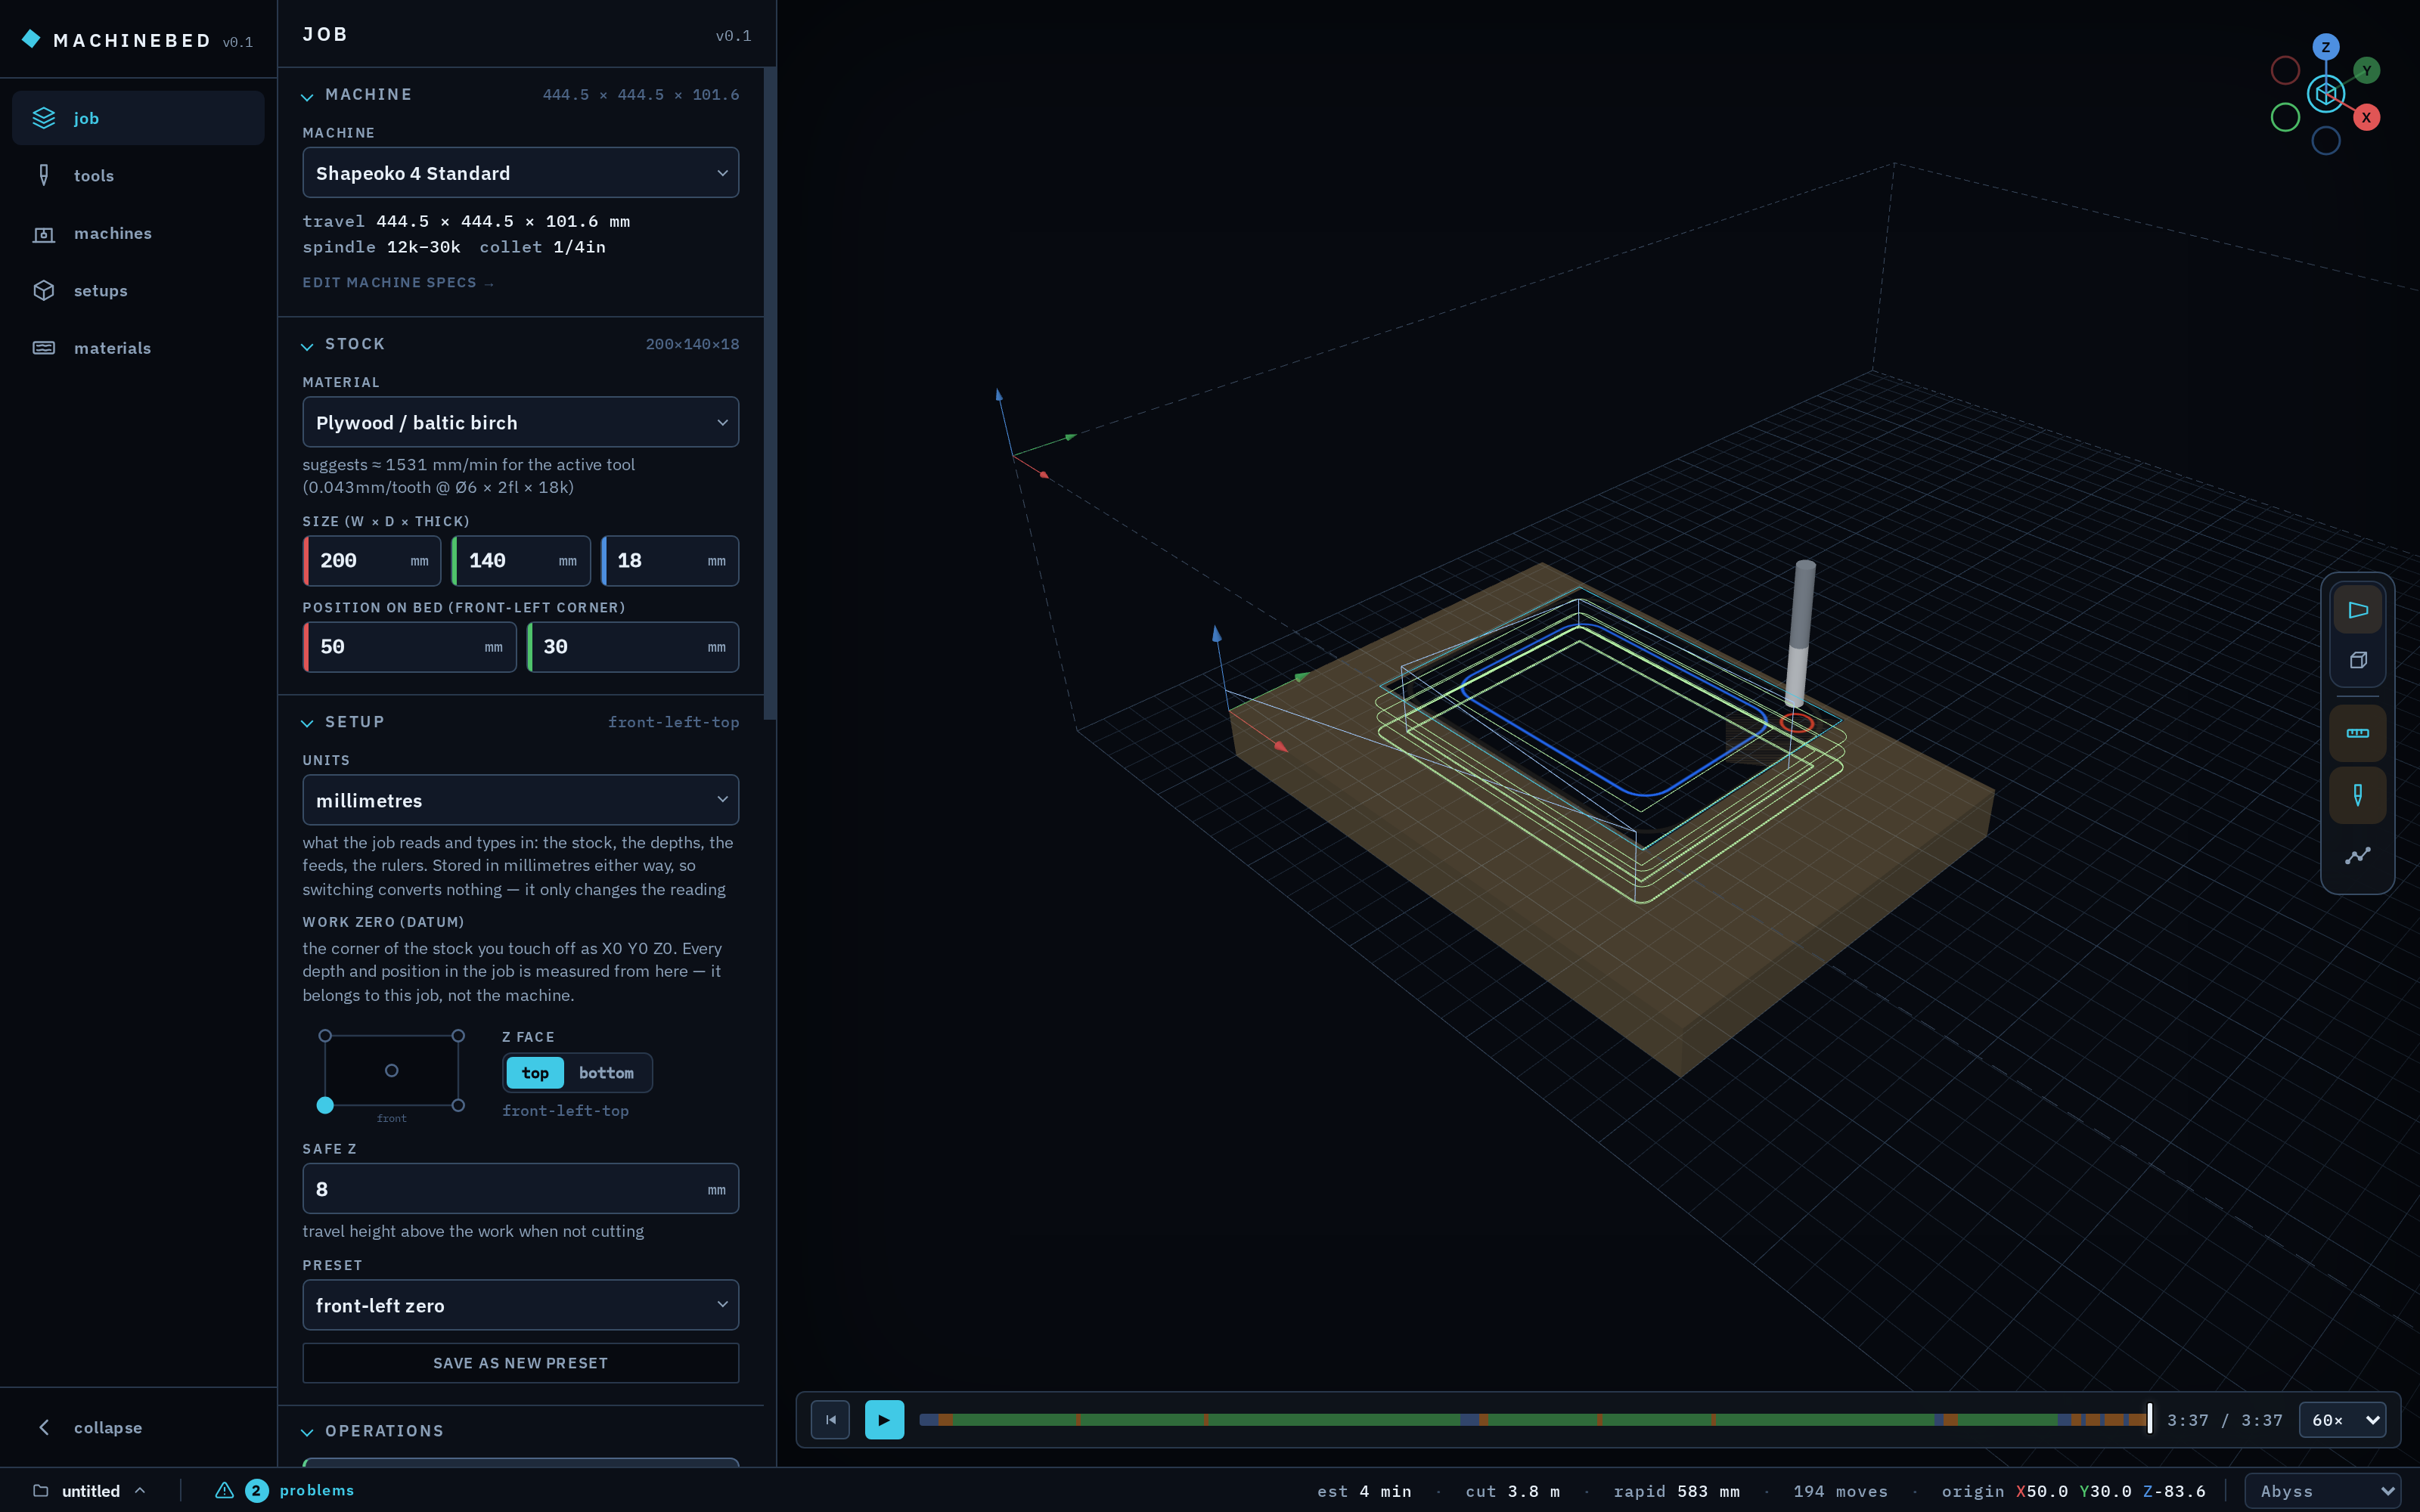
Task: Click the warning triangle icon
Action: [224, 1490]
